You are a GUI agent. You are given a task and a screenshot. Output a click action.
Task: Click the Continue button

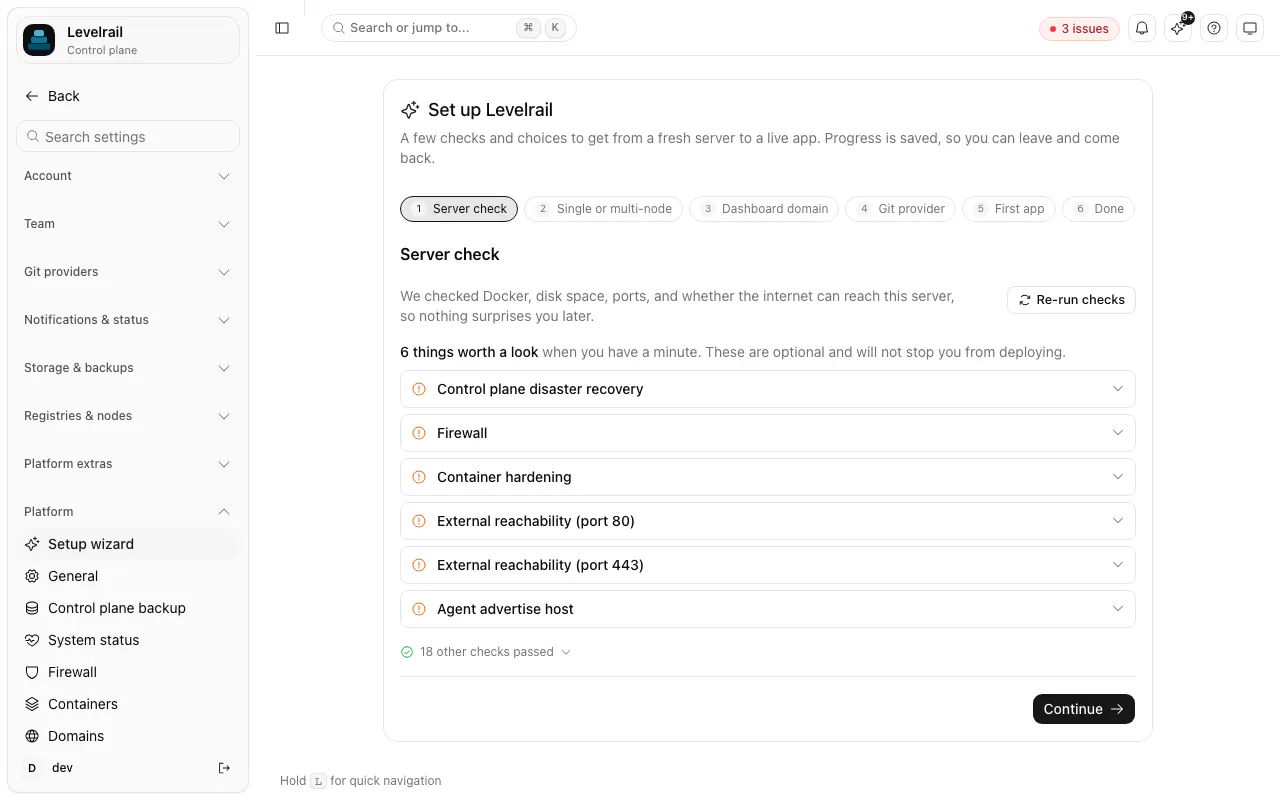1084,709
